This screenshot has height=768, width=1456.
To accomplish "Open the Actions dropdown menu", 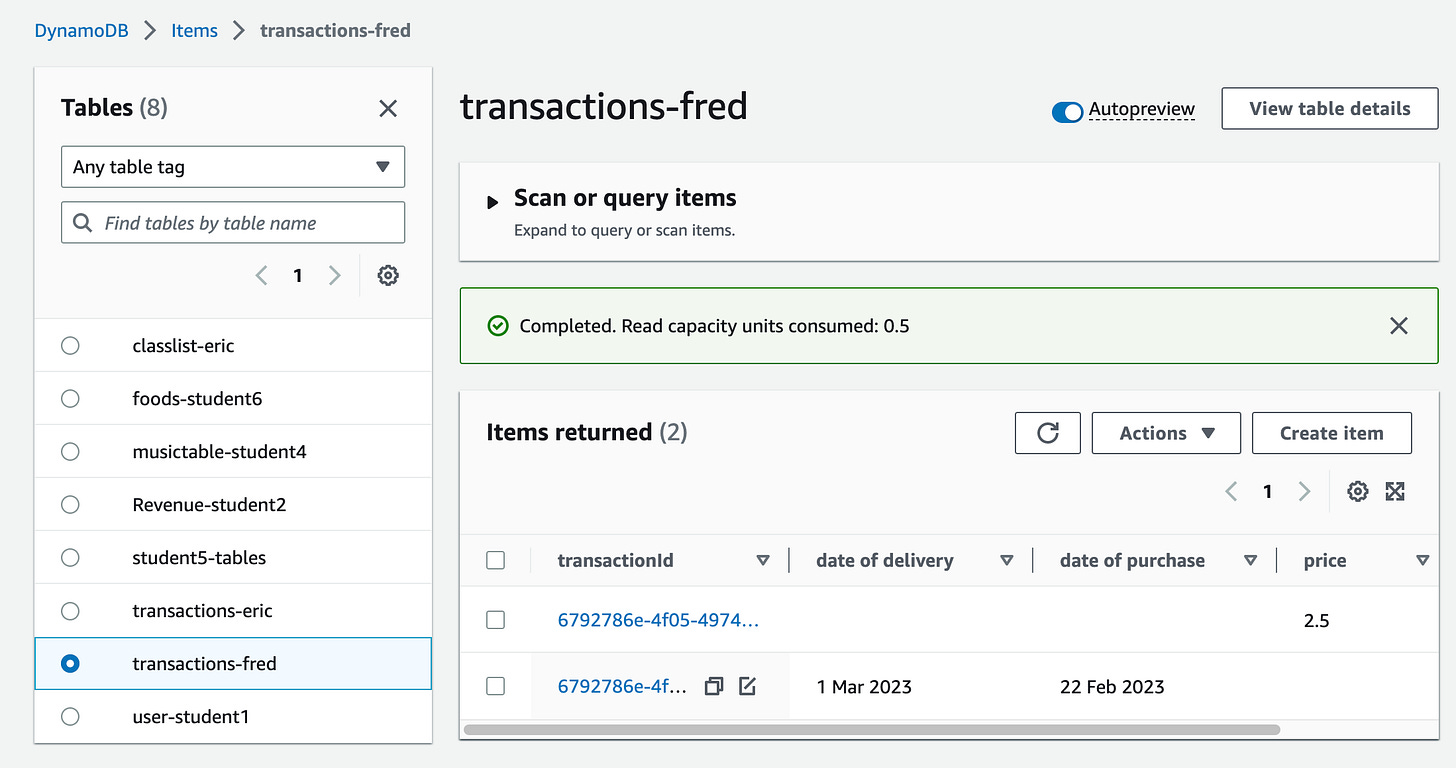I will pyautogui.click(x=1166, y=433).
